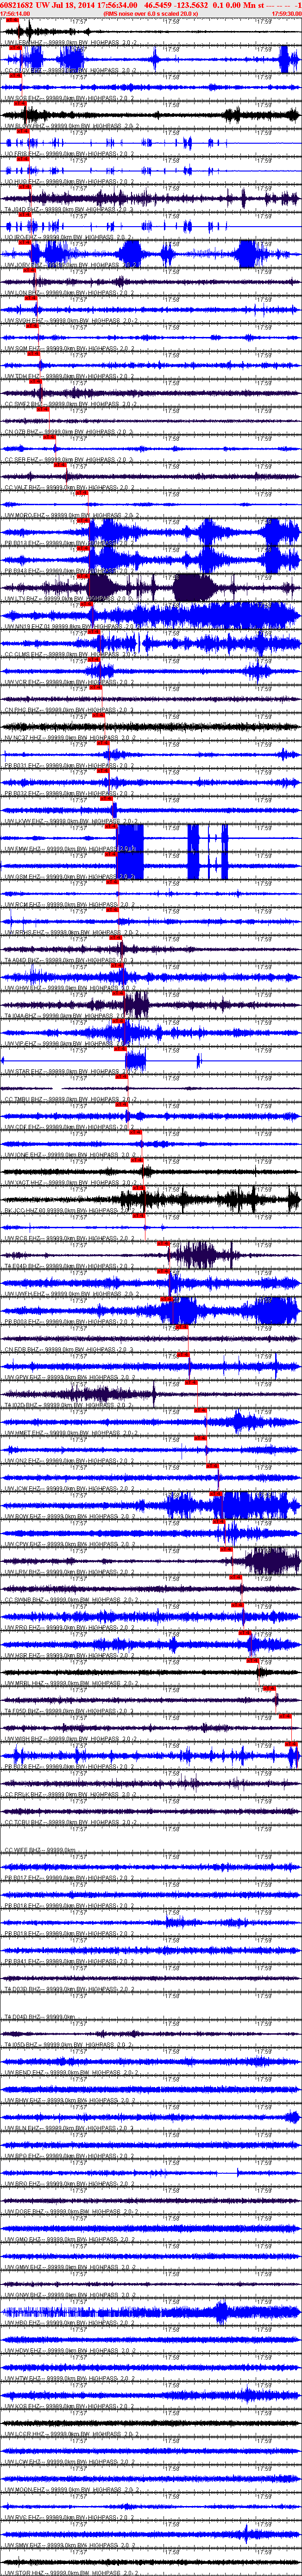This screenshot has height=2576, width=302.
Task: Select the BK.JCC HHZ station label
Action: click(x=24, y=1211)
